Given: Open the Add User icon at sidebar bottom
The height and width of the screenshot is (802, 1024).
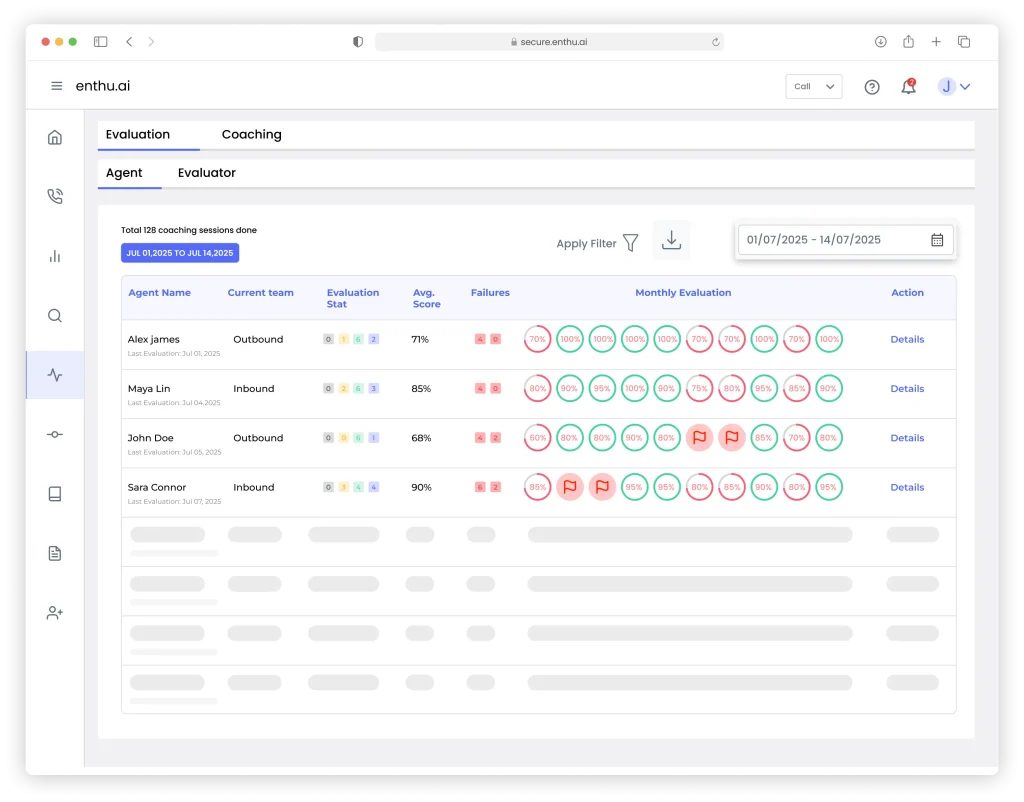Looking at the screenshot, I should point(54,613).
